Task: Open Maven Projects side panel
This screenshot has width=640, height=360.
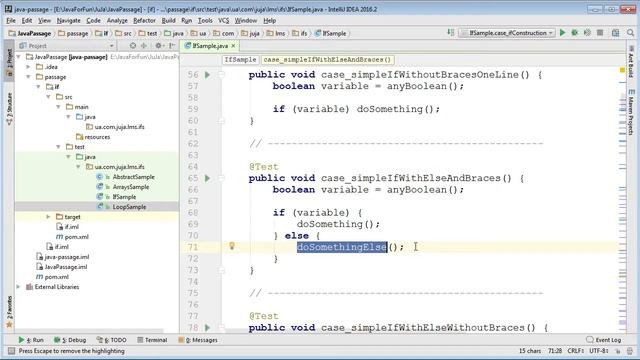Action: [631, 112]
